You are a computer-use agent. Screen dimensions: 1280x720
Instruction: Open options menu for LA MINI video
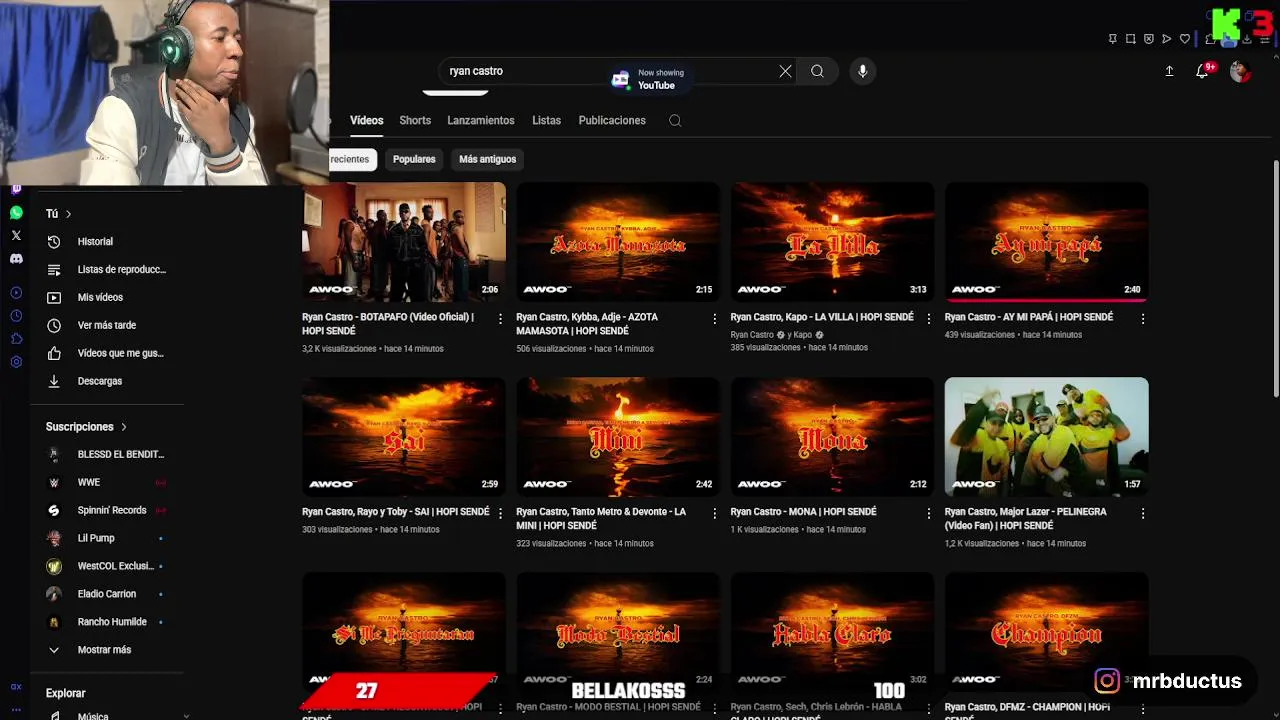pos(715,514)
